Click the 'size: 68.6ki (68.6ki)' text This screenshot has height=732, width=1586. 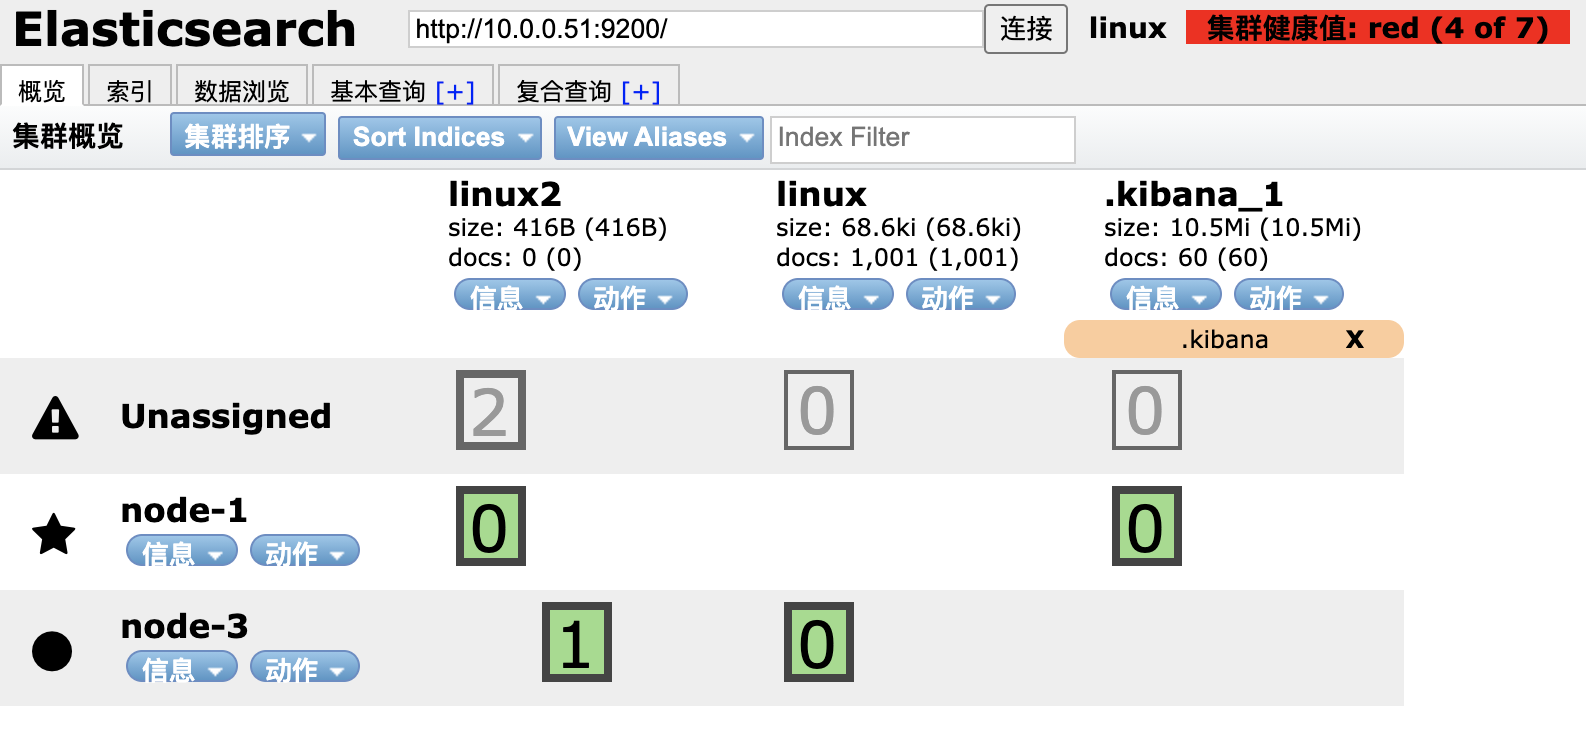[x=899, y=228]
